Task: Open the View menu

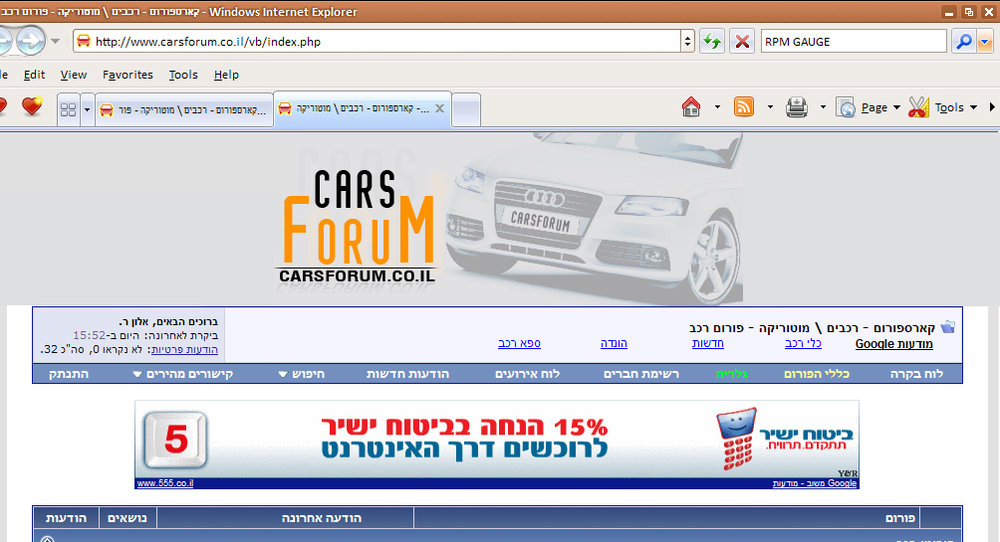Action: (73, 75)
